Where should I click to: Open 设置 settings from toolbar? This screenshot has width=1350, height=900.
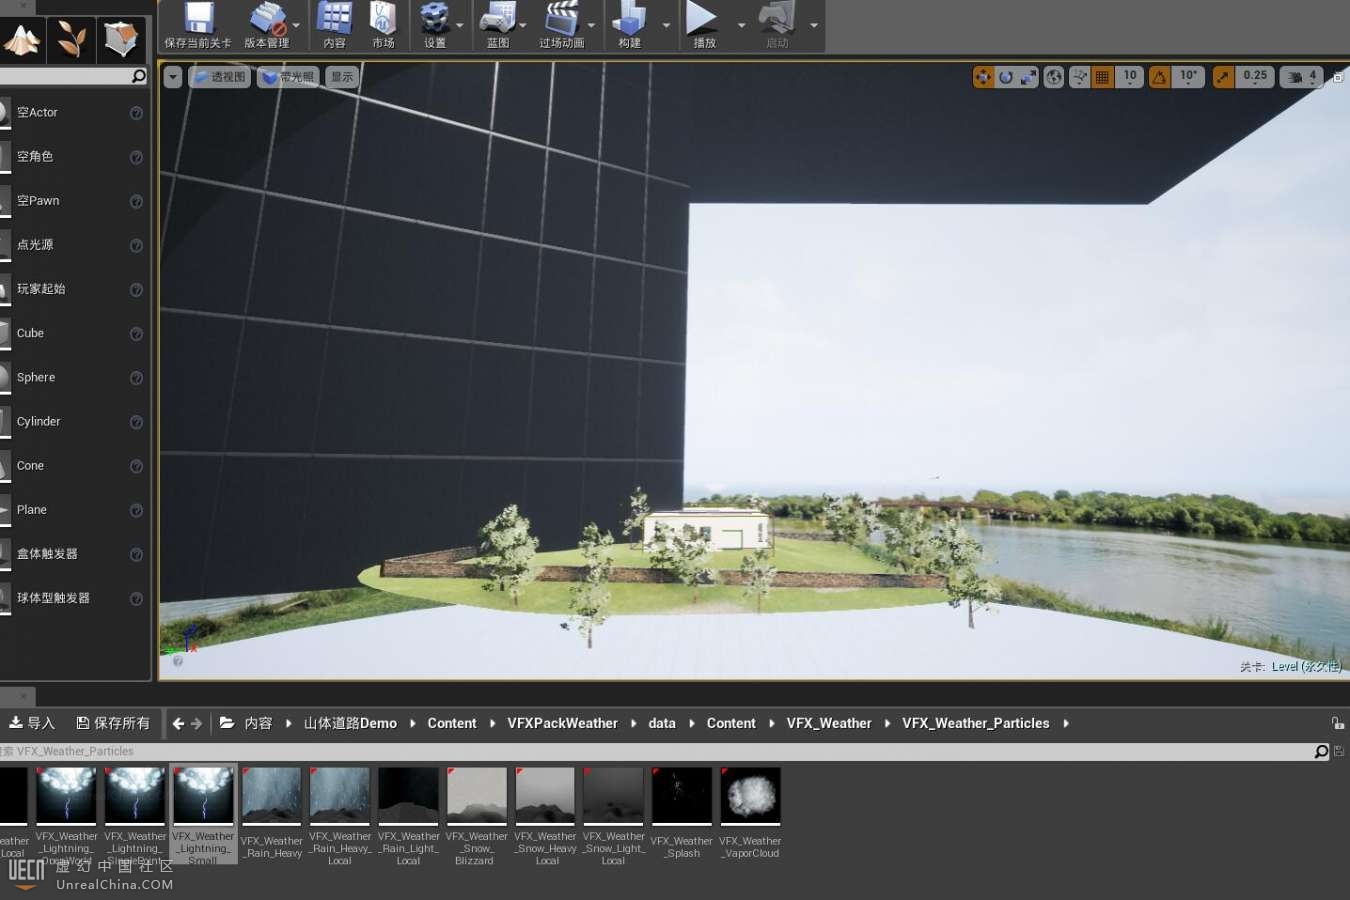coord(434,26)
